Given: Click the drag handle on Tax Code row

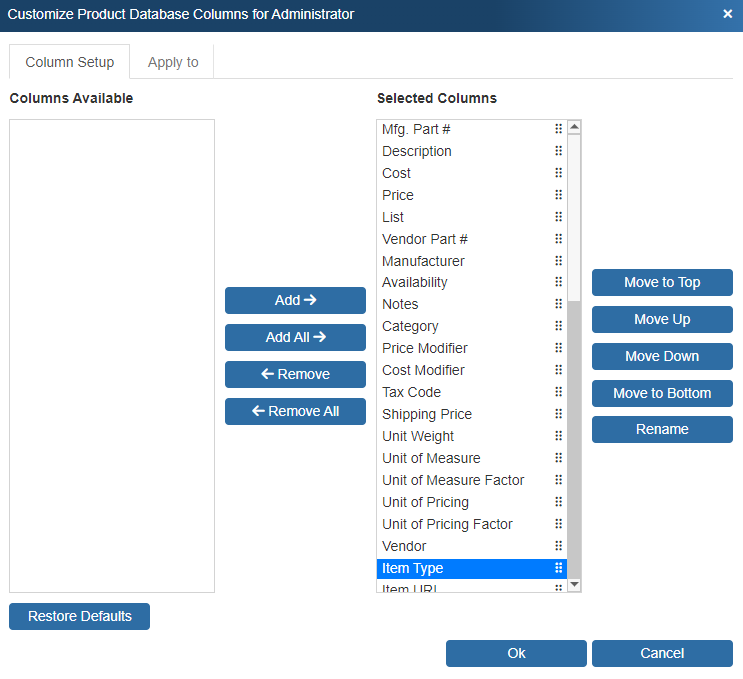Looking at the screenshot, I should click(x=558, y=392).
